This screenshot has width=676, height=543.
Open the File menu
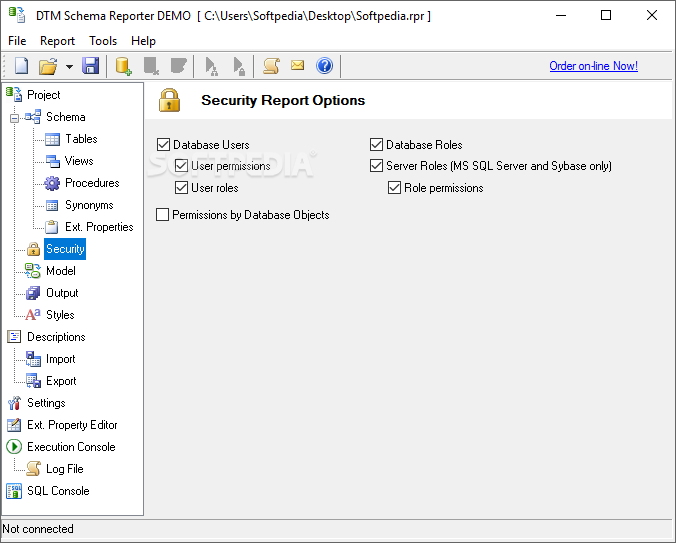pyautogui.click(x=17, y=41)
